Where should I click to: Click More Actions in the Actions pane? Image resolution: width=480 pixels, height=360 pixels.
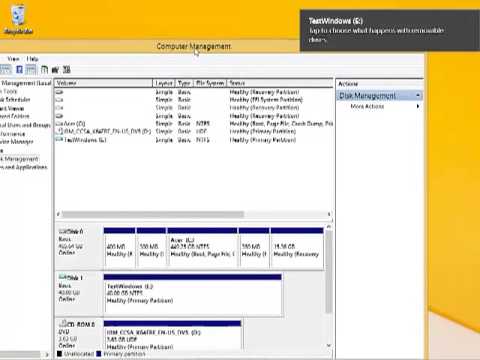click(367, 106)
